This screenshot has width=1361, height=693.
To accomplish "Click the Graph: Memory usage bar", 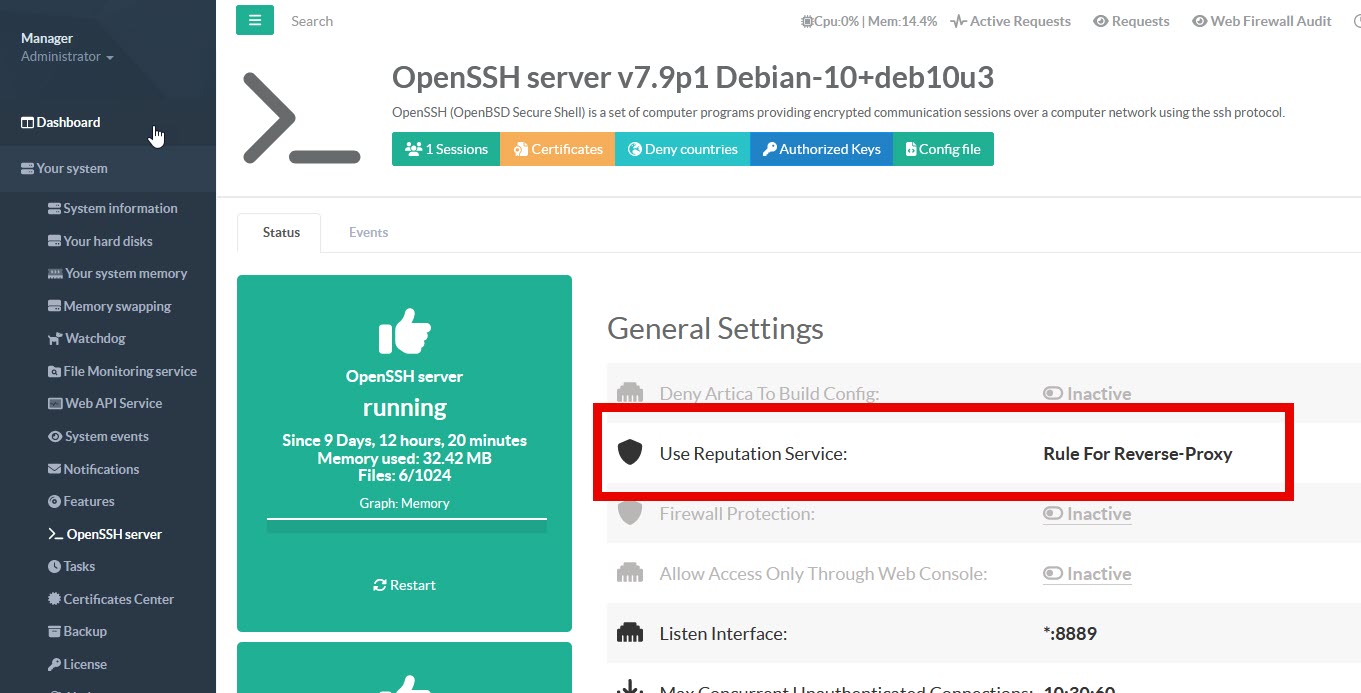I will [406, 520].
